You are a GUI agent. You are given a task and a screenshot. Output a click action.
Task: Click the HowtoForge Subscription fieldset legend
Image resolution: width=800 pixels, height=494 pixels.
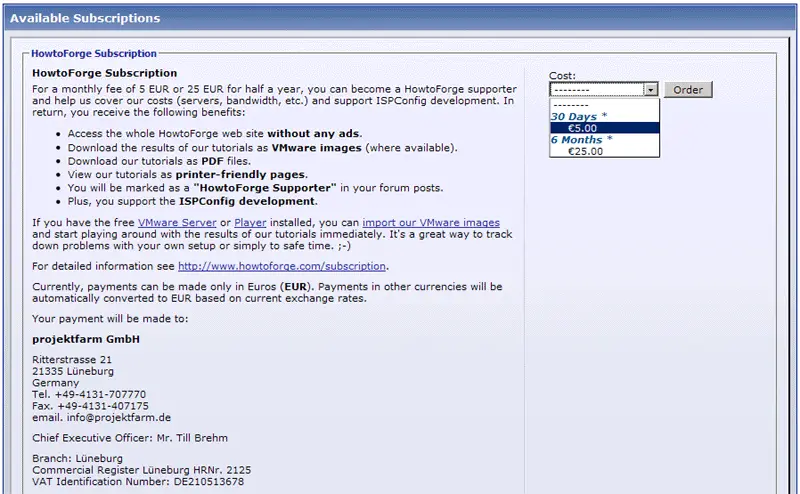coord(94,54)
